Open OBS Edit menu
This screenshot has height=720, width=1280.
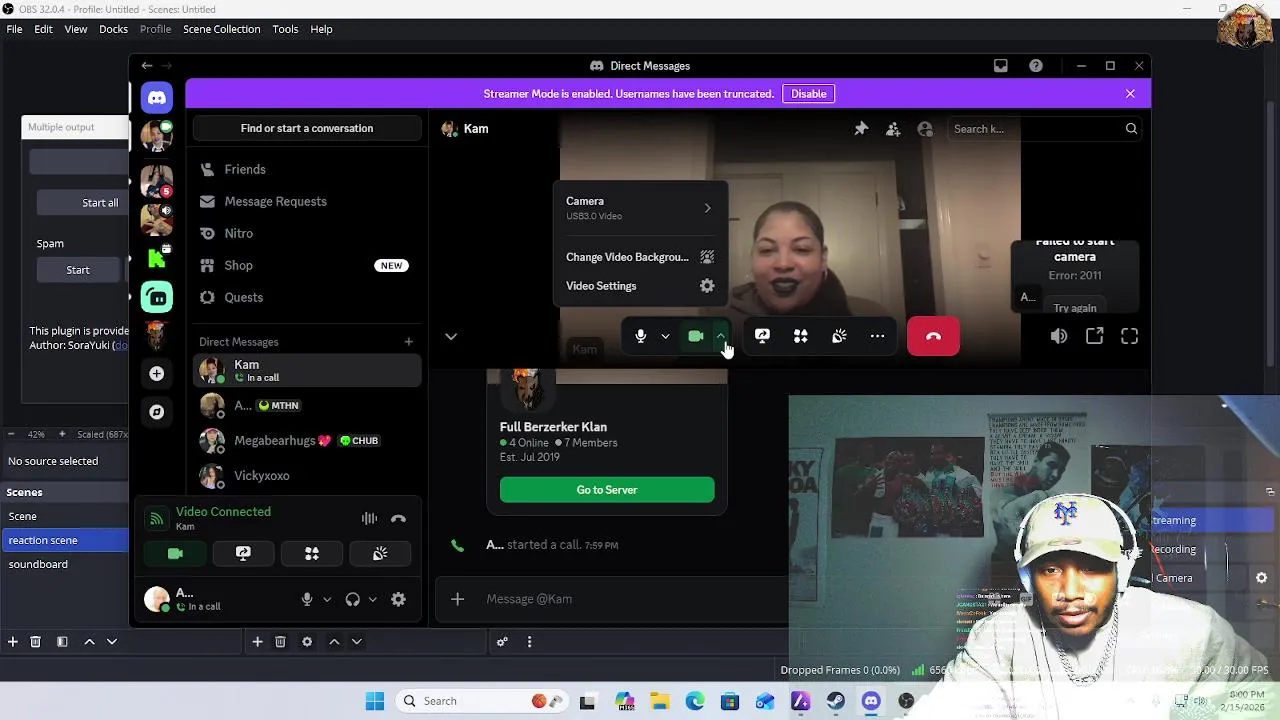click(x=43, y=29)
